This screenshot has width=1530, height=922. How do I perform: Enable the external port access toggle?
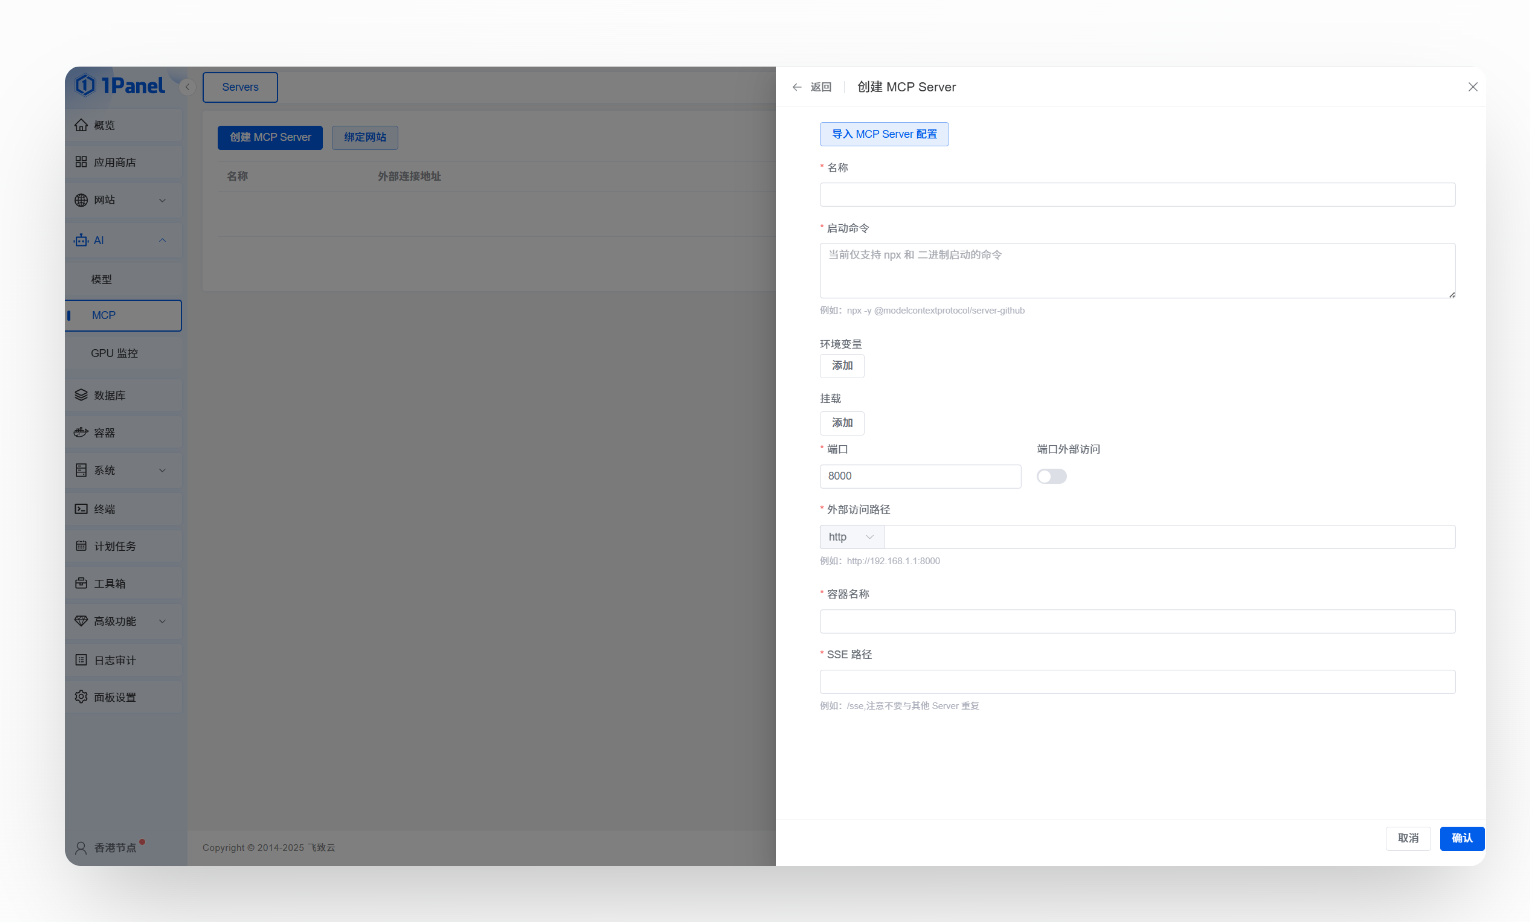1051,477
